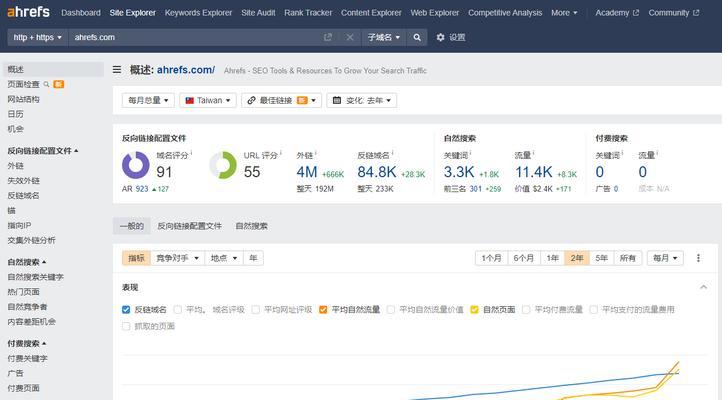The image size is (722, 400).
Task: Enable the 抓取的页面 checkbox
Action: click(x=126, y=326)
